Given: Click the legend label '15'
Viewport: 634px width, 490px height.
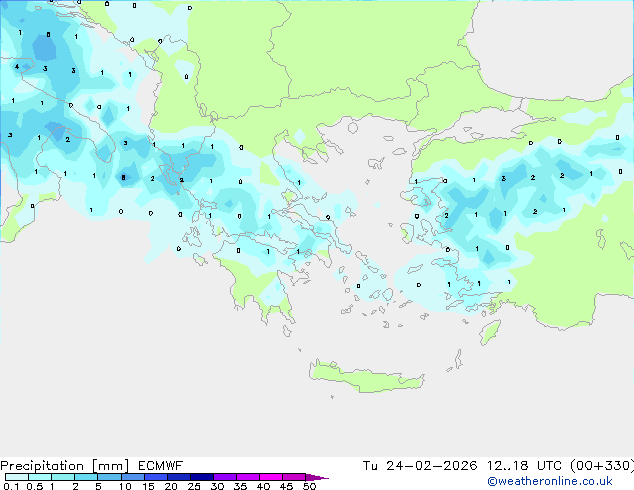Looking at the screenshot, I should click(148, 486).
